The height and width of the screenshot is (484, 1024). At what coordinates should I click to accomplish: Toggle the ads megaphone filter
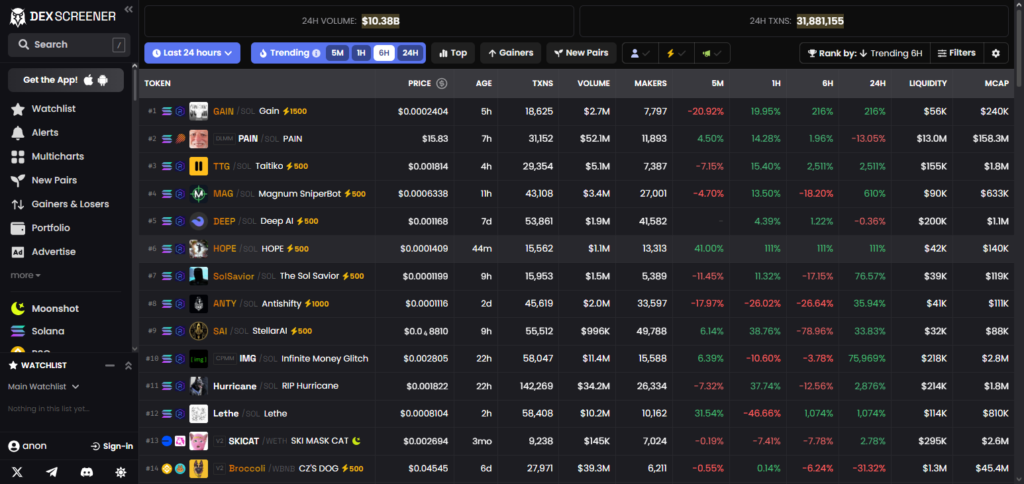712,54
